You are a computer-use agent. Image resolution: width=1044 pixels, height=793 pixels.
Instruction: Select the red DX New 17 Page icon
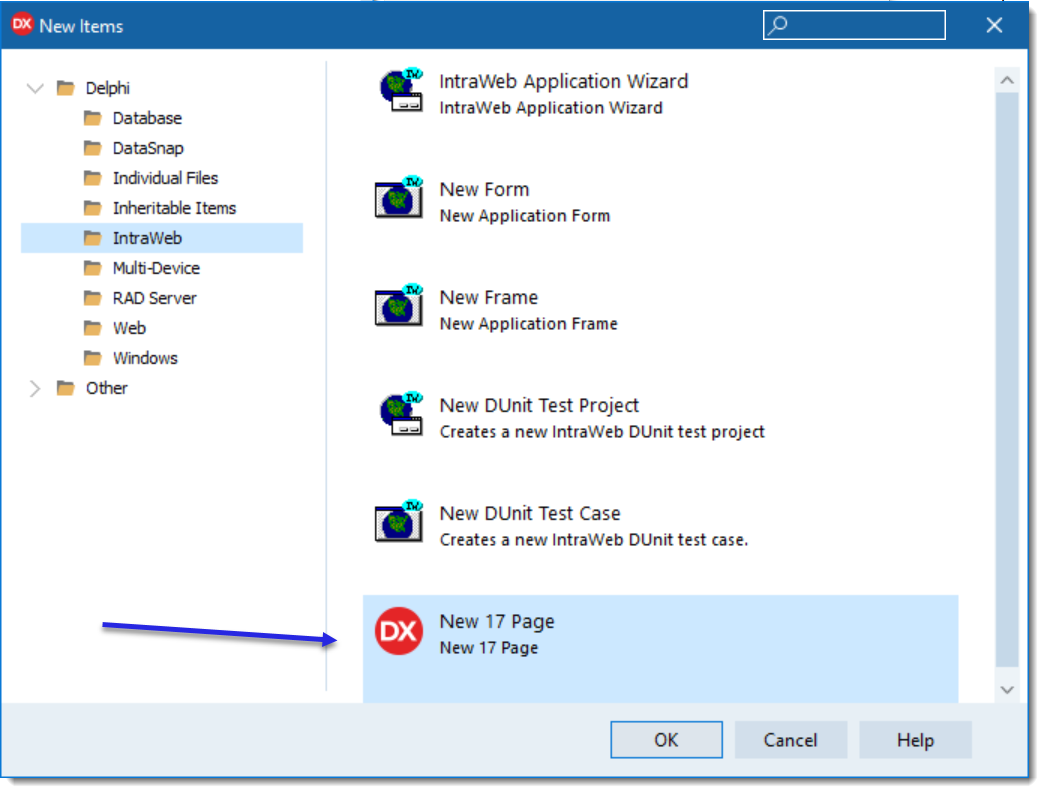399,633
